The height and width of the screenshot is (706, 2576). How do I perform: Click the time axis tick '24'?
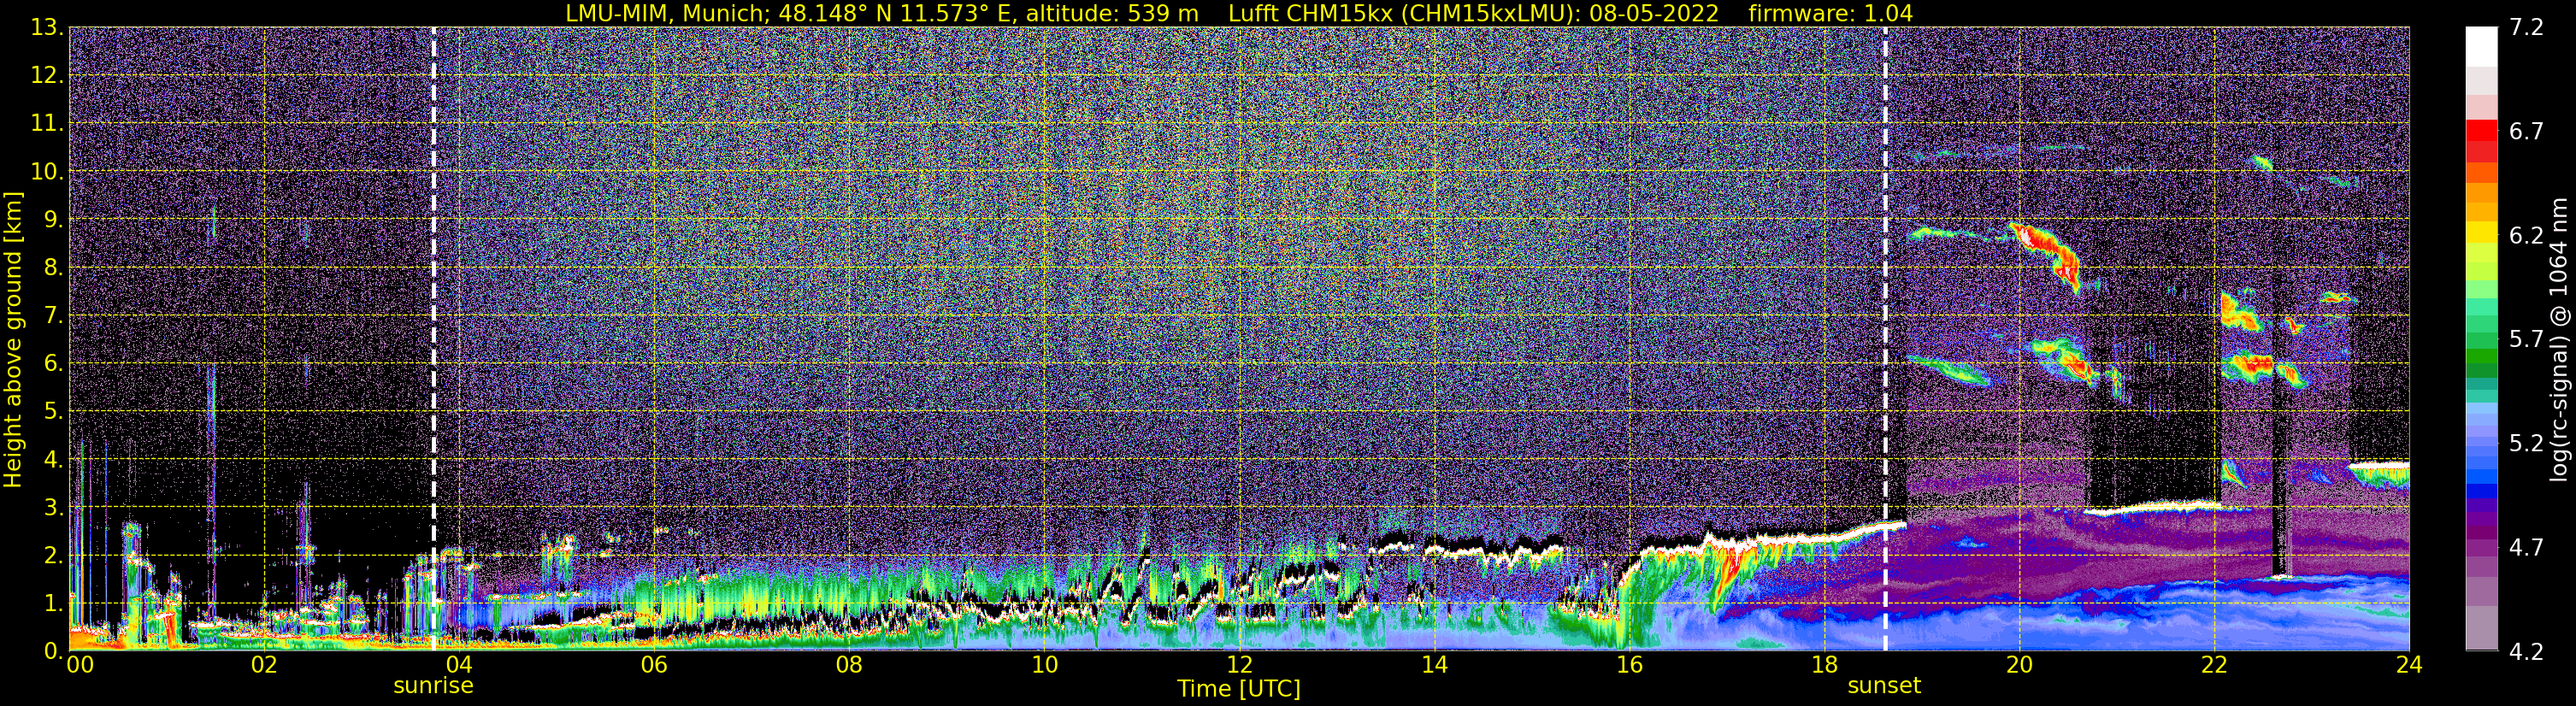point(2409,665)
